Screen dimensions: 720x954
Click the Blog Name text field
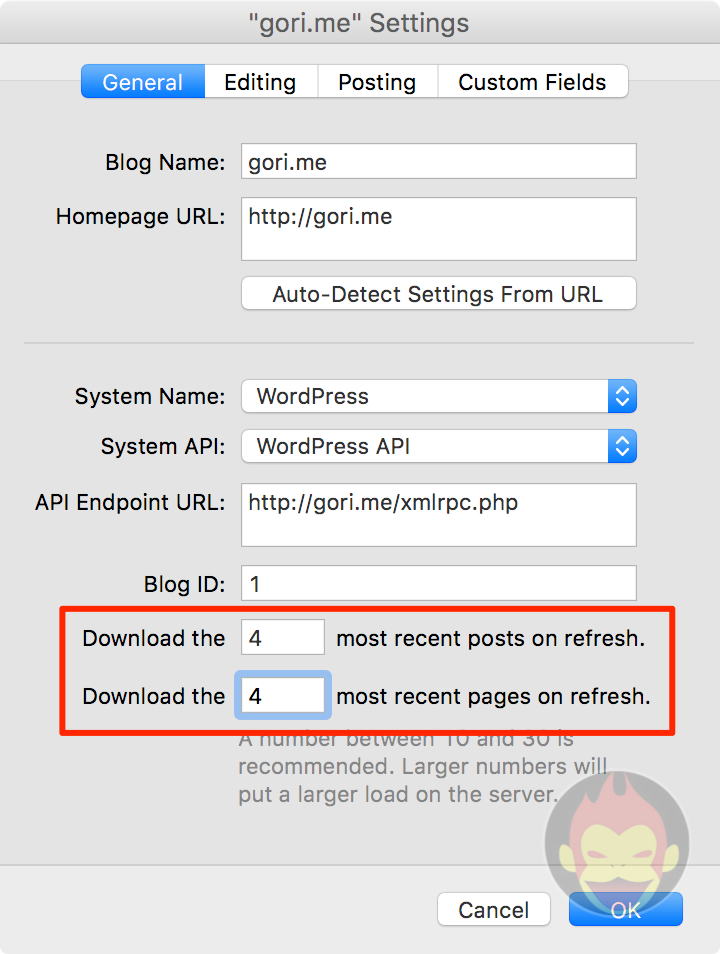click(x=438, y=162)
